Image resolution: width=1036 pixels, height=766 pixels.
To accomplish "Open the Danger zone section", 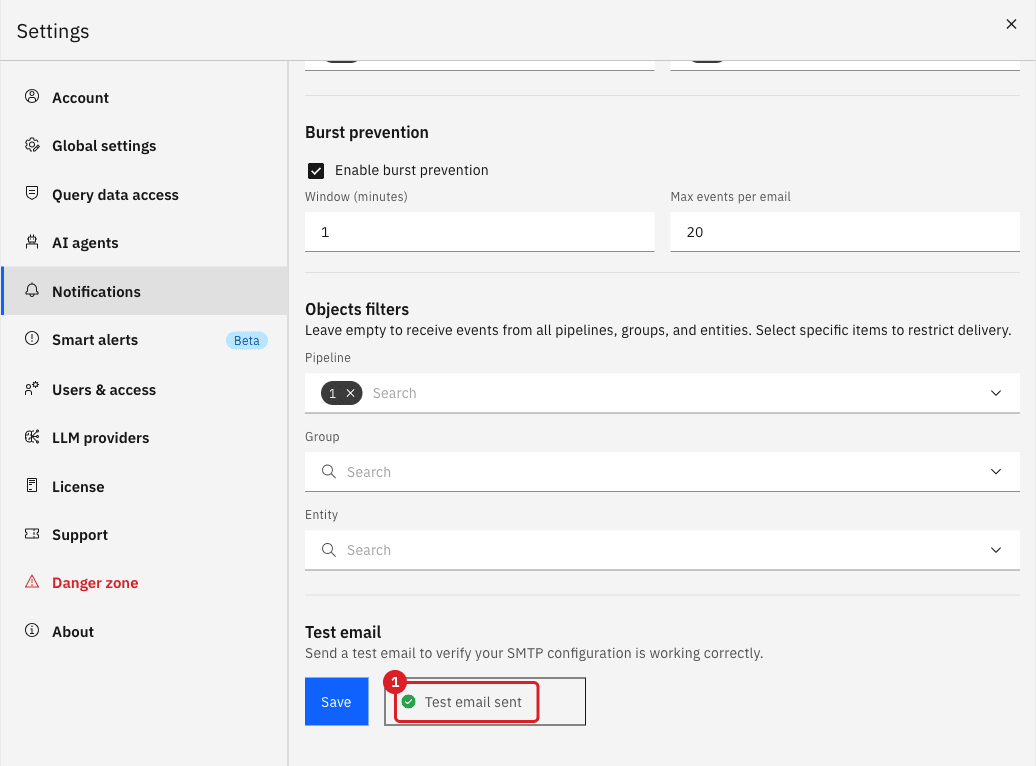I will (x=145, y=583).
